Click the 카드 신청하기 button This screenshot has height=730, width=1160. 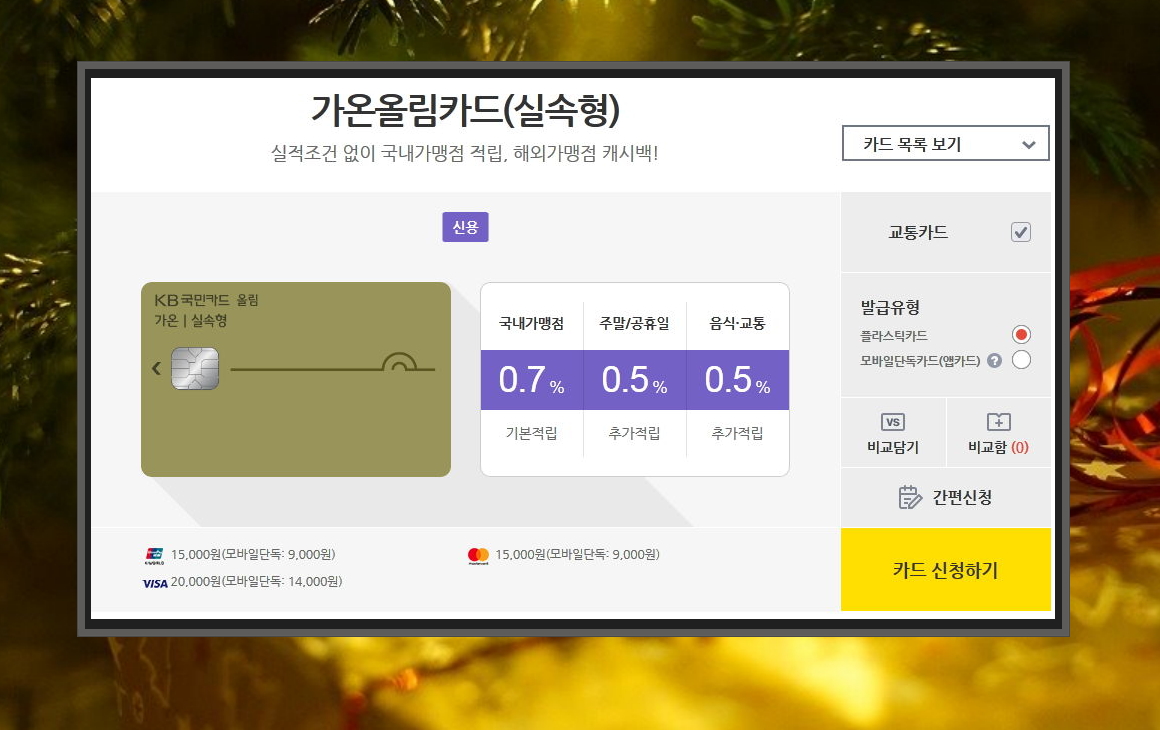click(x=945, y=570)
